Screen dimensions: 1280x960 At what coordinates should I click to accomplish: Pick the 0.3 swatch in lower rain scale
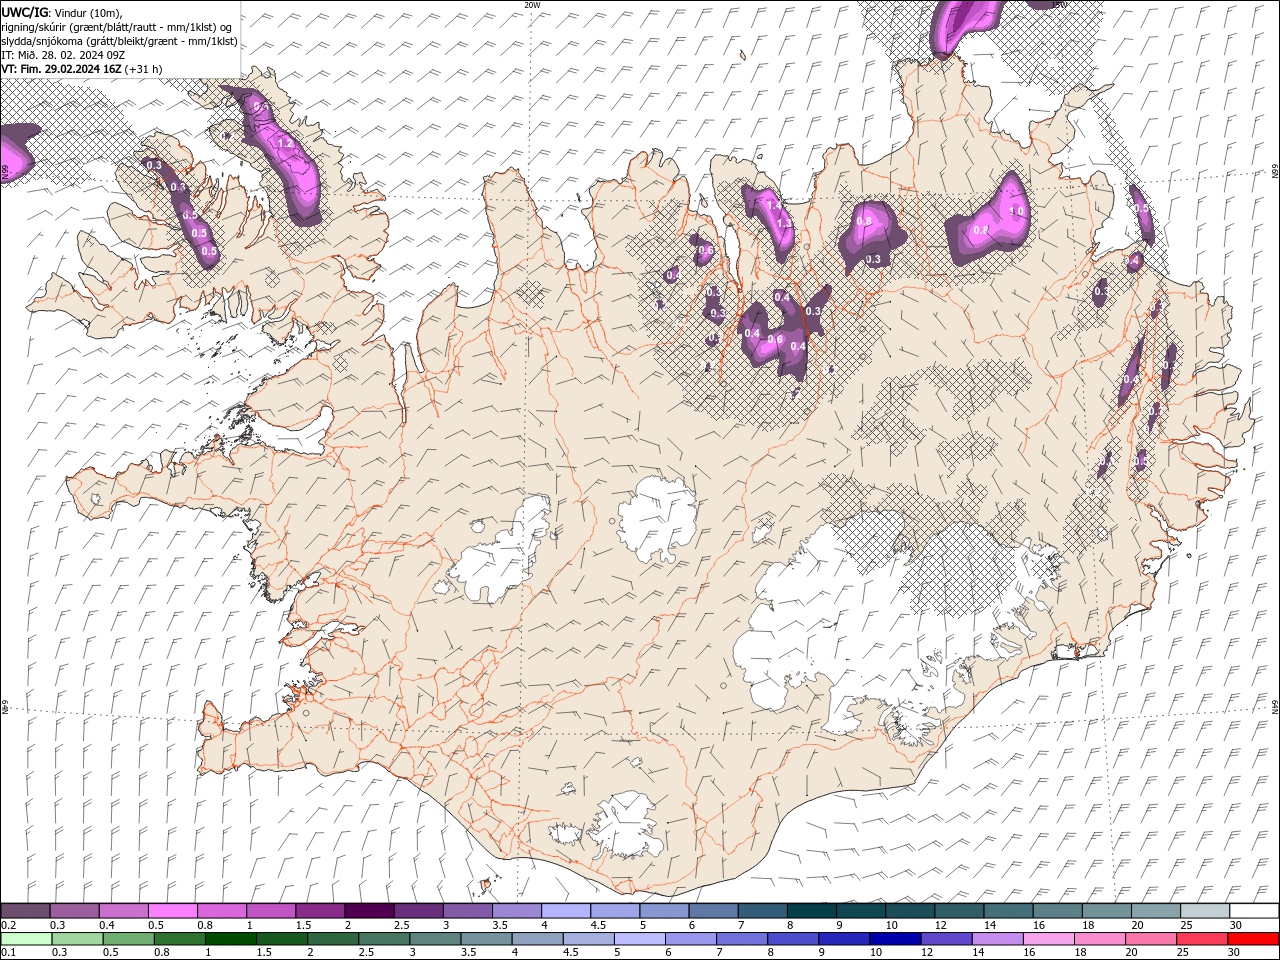77,939
